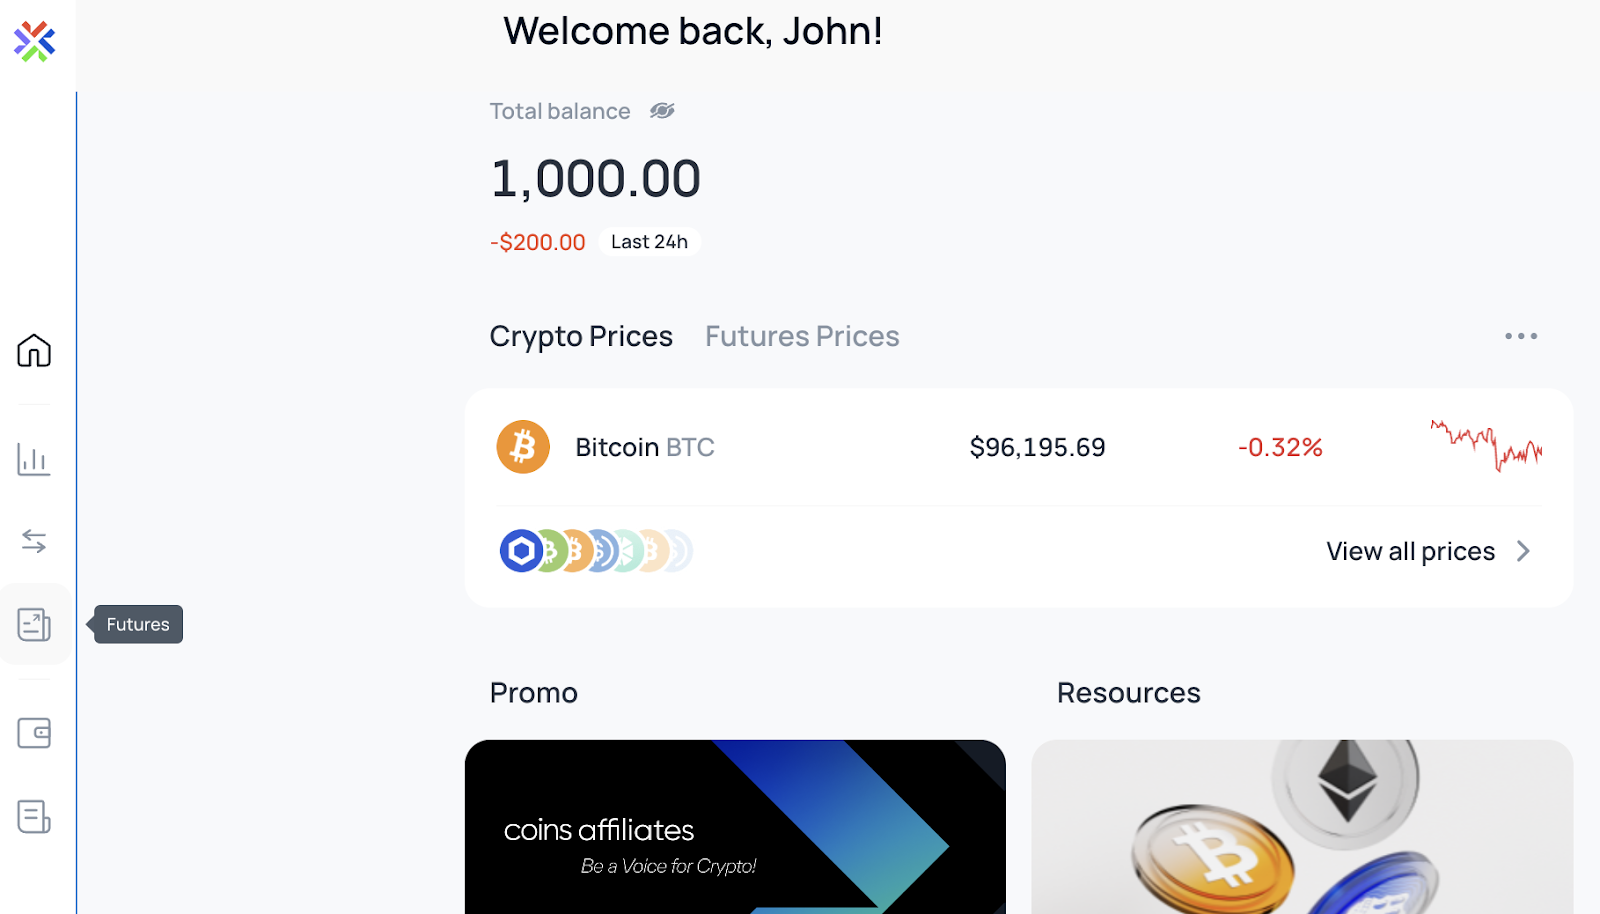Open the Bitcoin BTC price row
The image size is (1600, 914).
1019,447
